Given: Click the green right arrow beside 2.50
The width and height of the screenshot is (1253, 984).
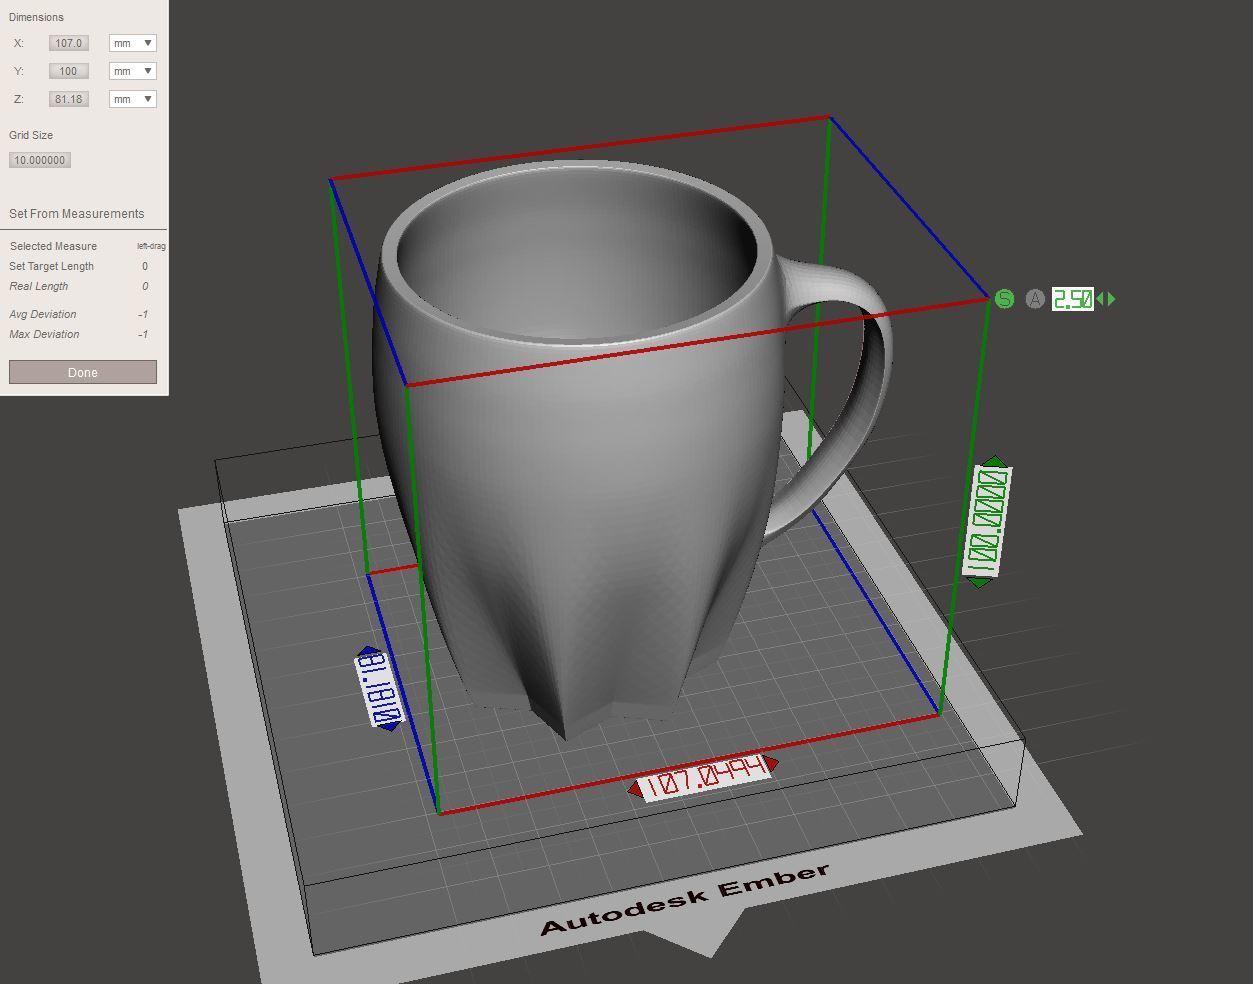Looking at the screenshot, I should click(x=1111, y=298).
